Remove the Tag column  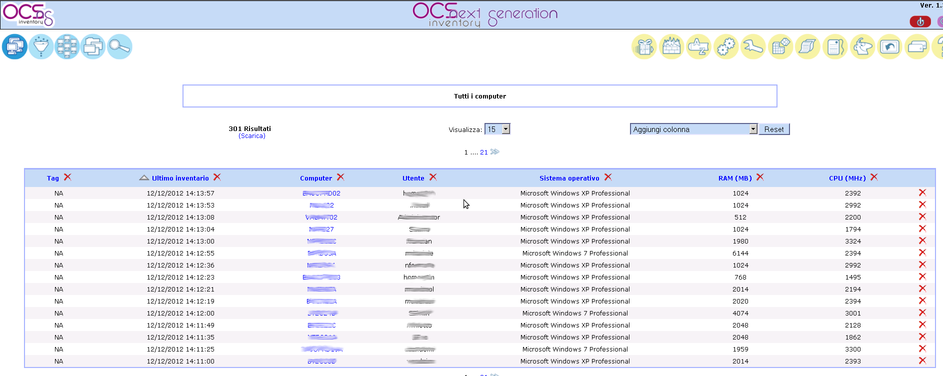click(x=67, y=177)
